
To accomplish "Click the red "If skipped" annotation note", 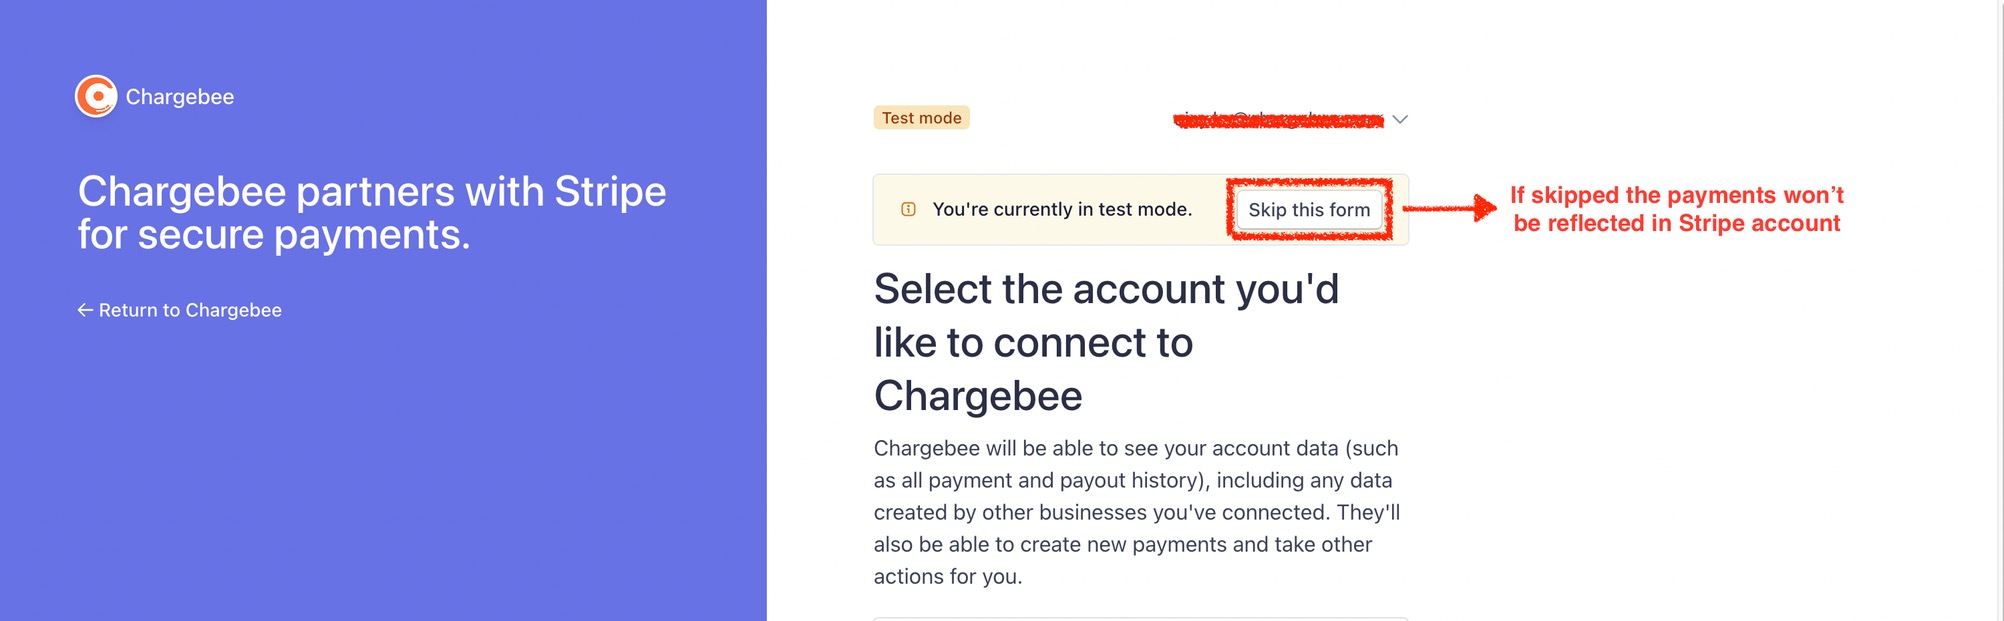I will (x=1676, y=195).
